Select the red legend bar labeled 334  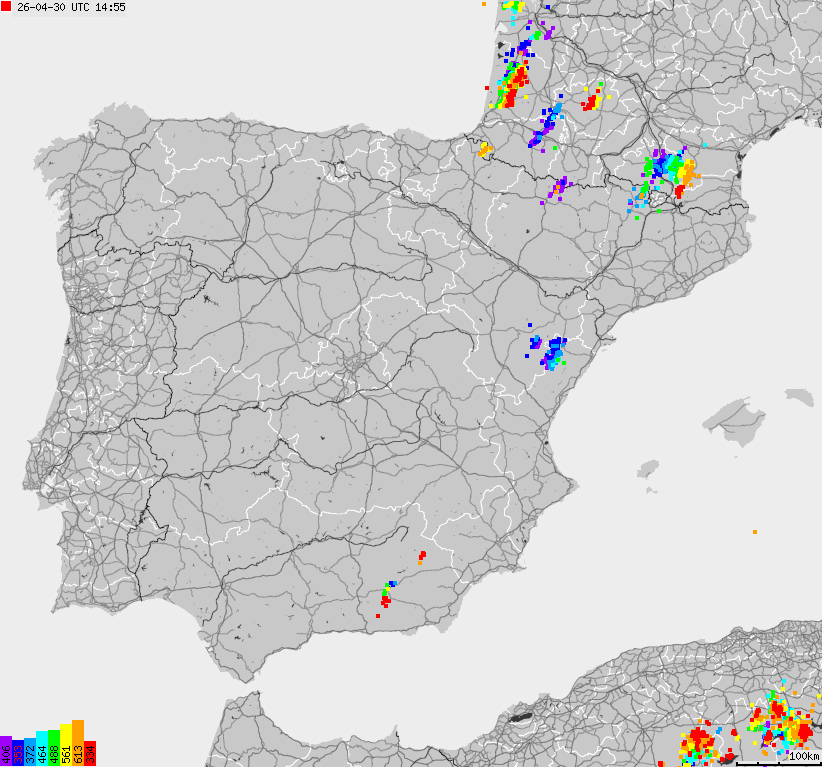click(90, 752)
